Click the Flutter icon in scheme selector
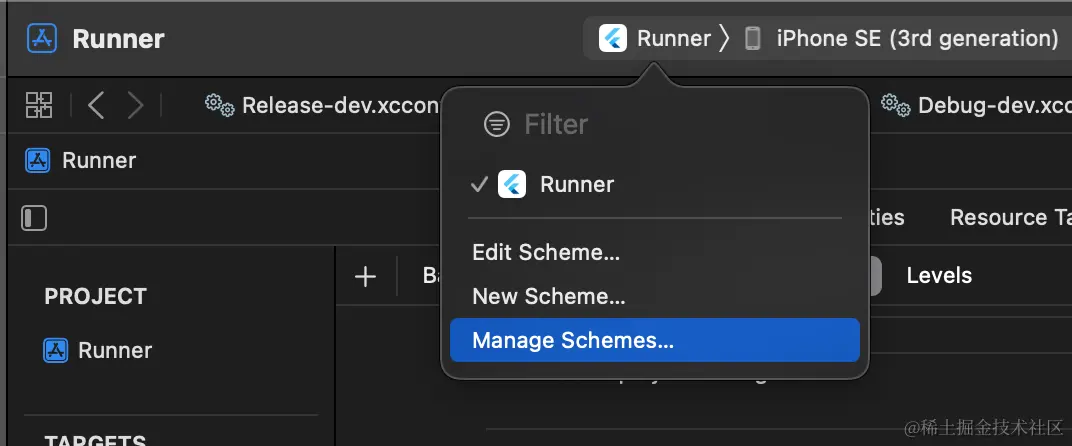This screenshot has height=446, width=1072. (x=612, y=39)
